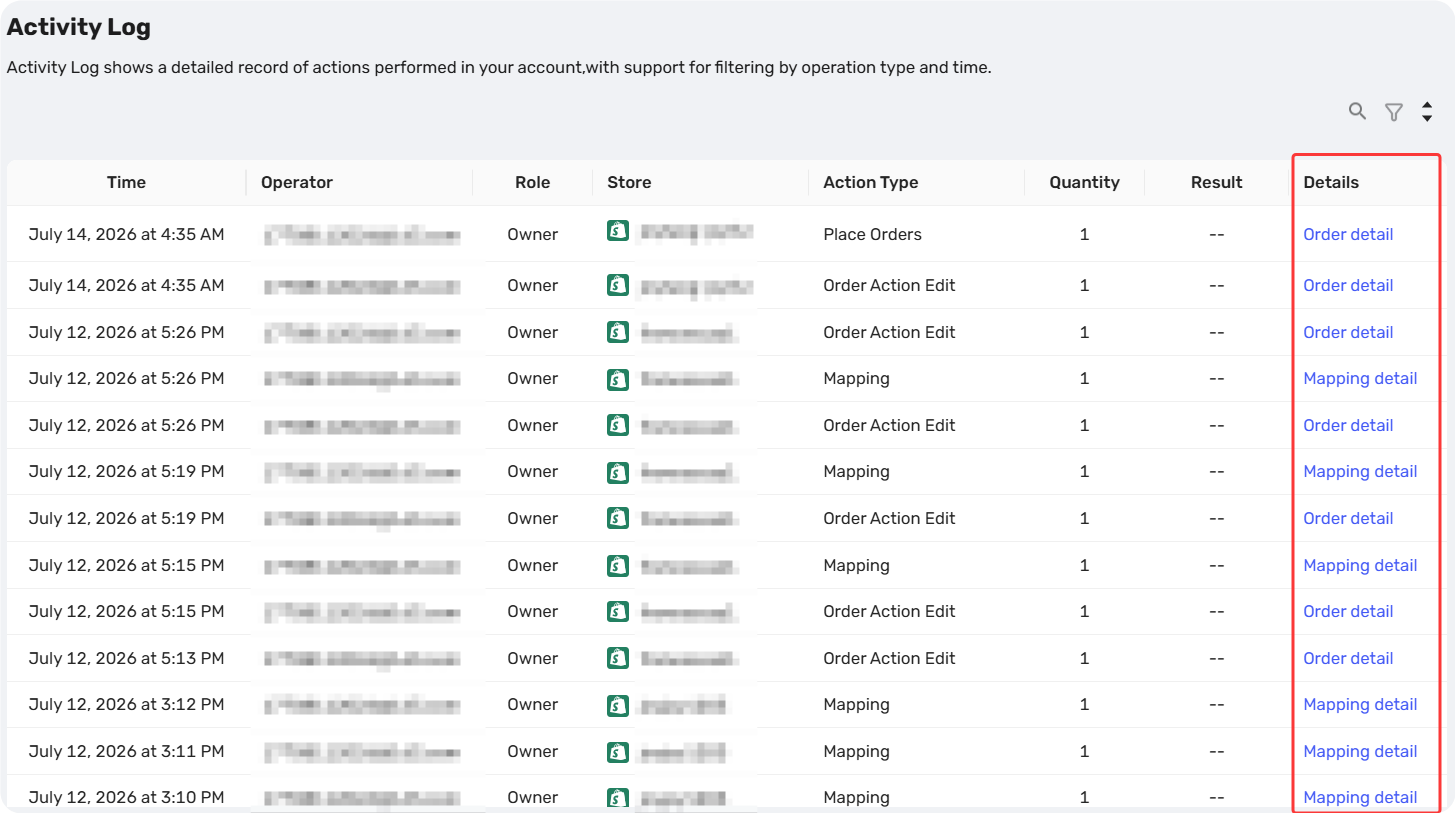The height and width of the screenshot is (813, 1455).
Task: Click Order Action Edit cell in the 5:13 PM row
Action: [889, 658]
